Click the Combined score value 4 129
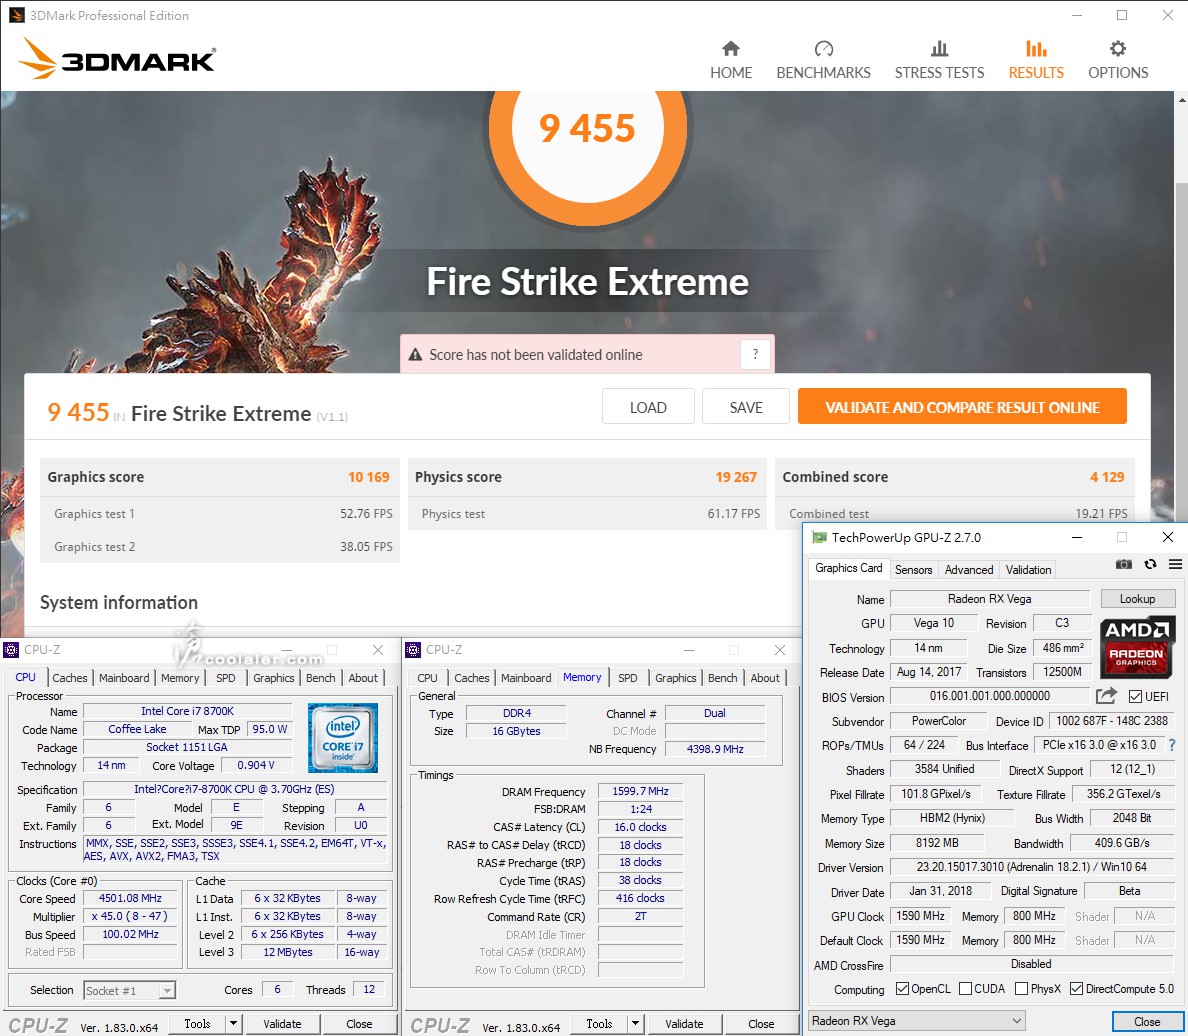This screenshot has width=1188, height=1036. (x=1107, y=477)
